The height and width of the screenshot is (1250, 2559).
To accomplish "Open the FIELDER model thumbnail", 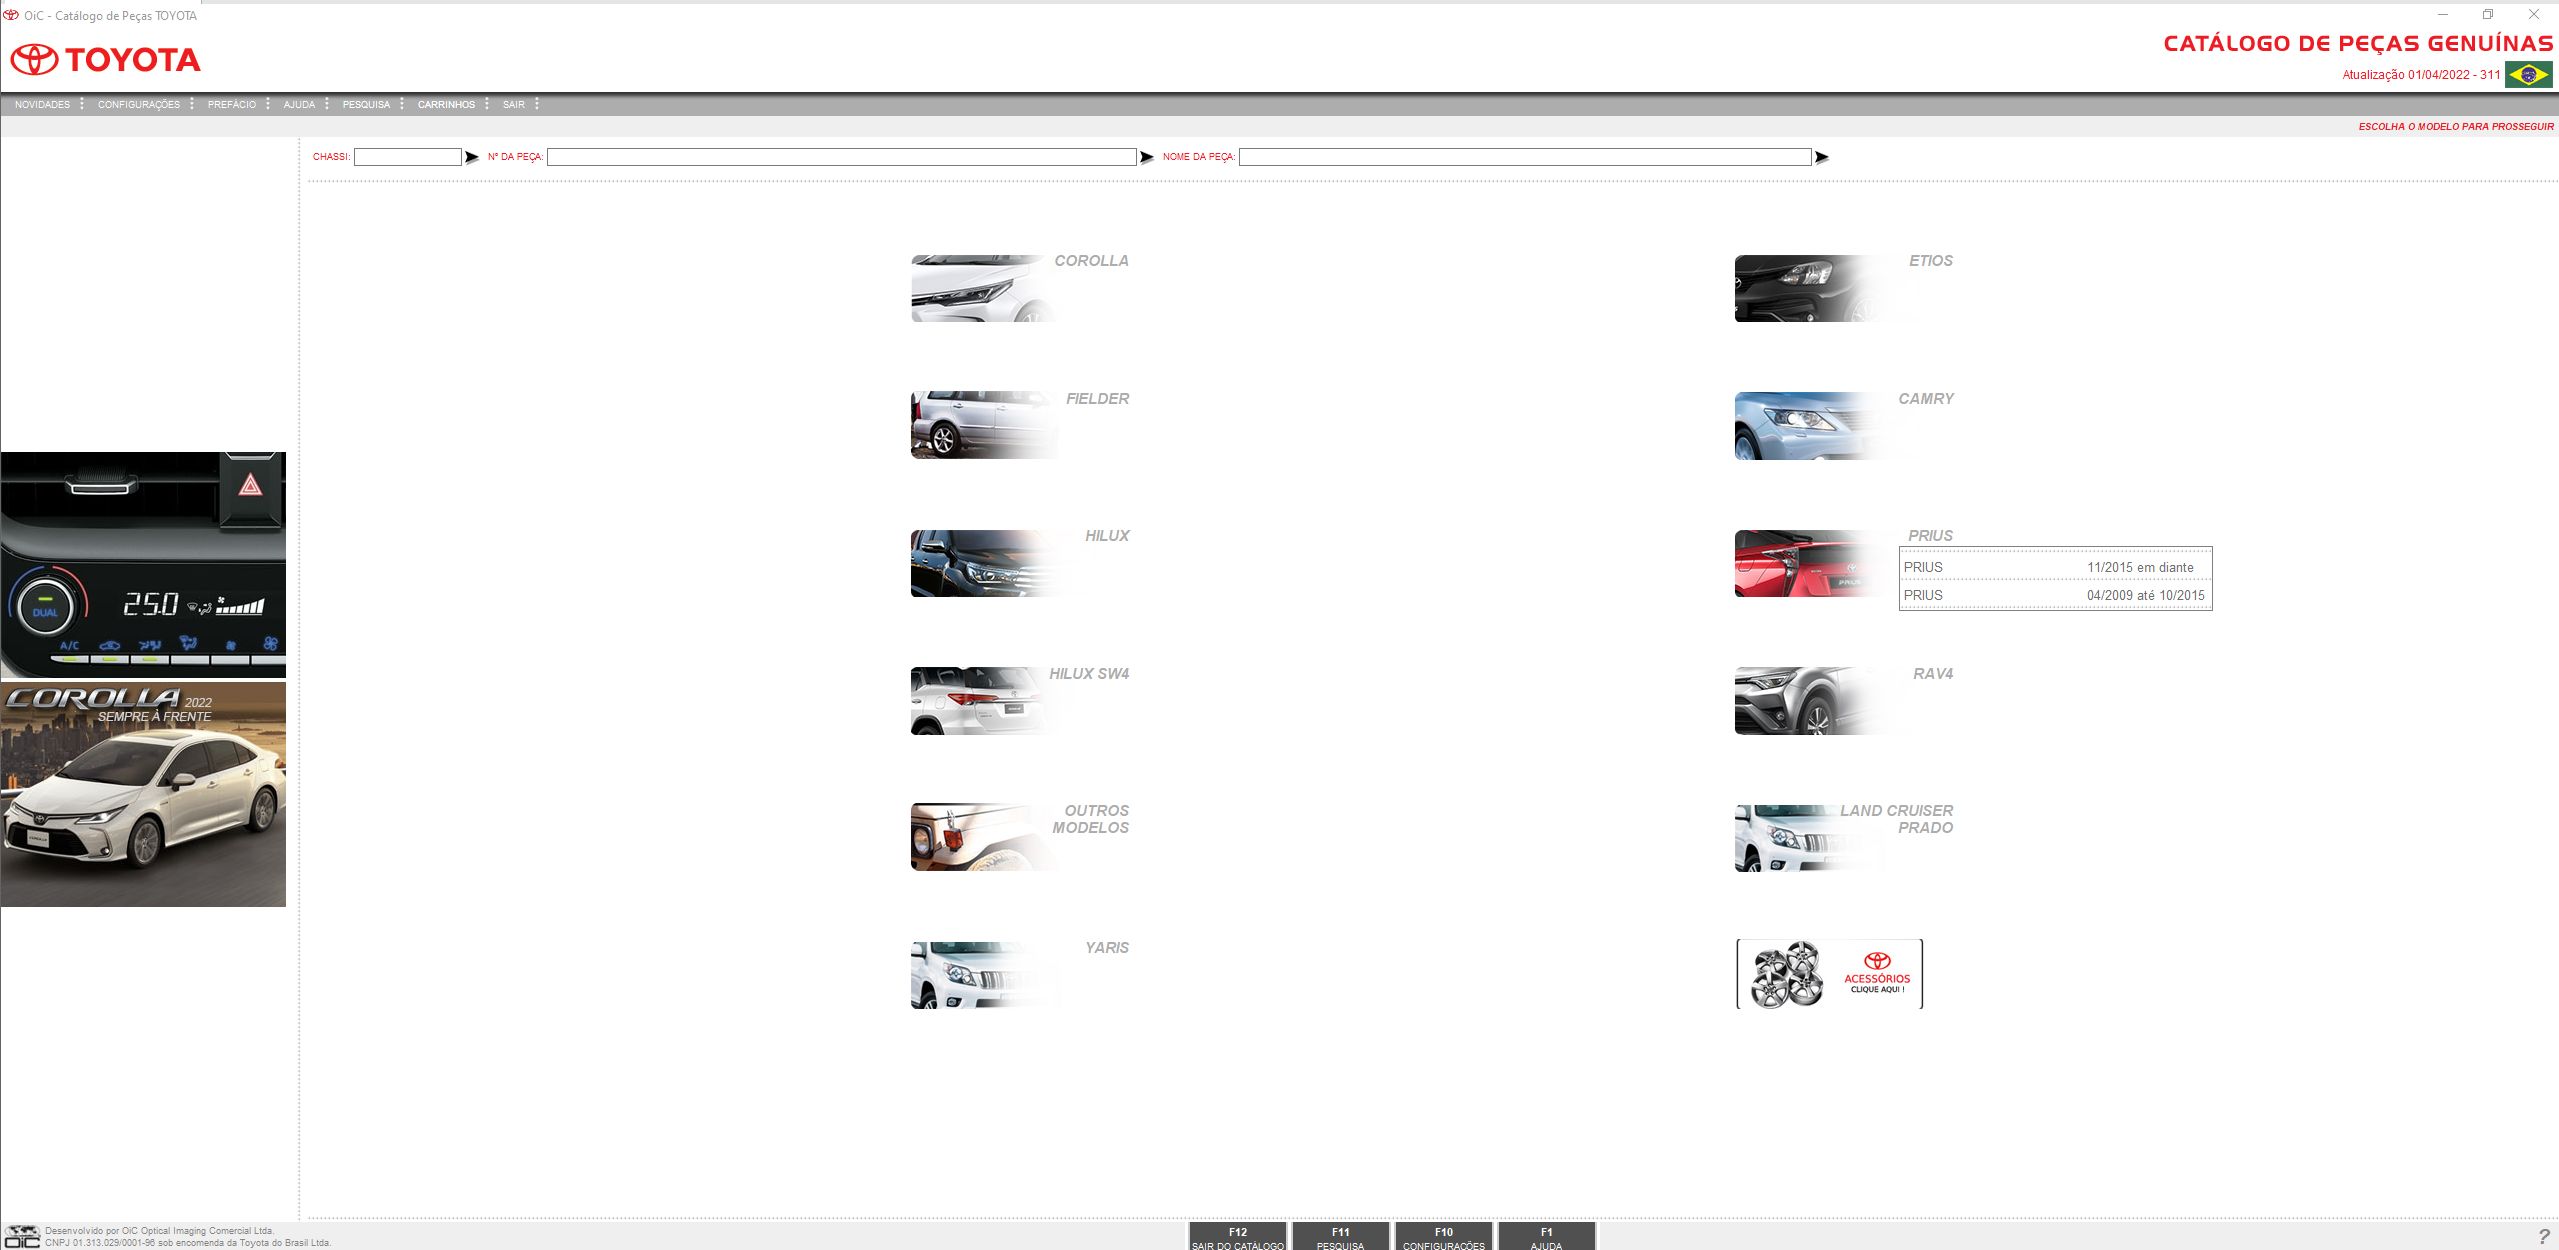I will click(x=983, y=425).
